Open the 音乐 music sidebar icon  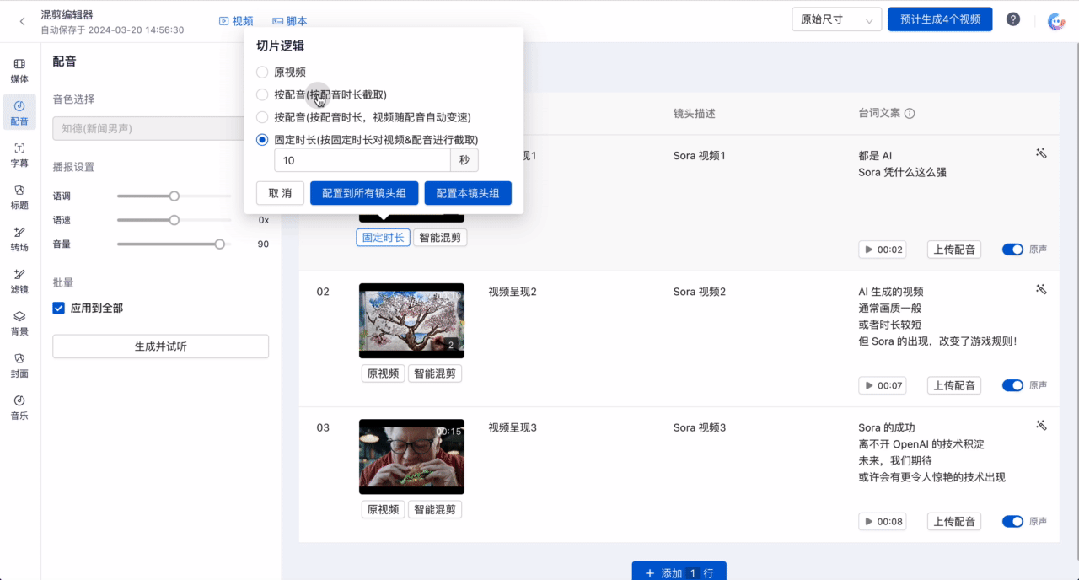(19, 407)
